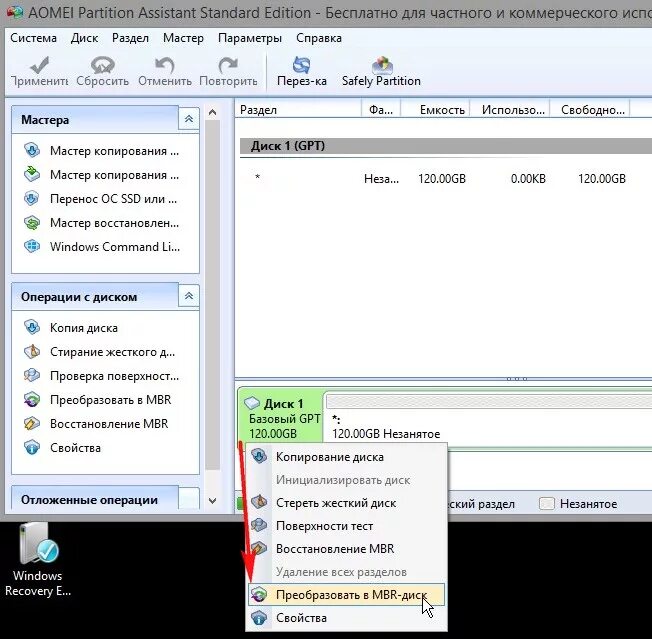The image size is (652, 639).
Task: Click the Копирование диска context menu icon
Action: pos(259,456)
